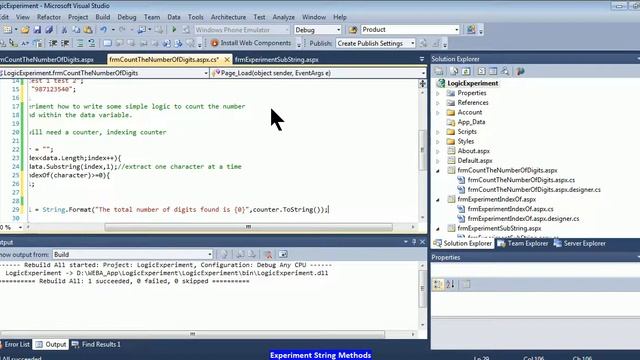Image resolution: width=640 pixels, height=360 pixels.
Task: Click View Code icon in Solution Explorer
Action: [481, 71]
